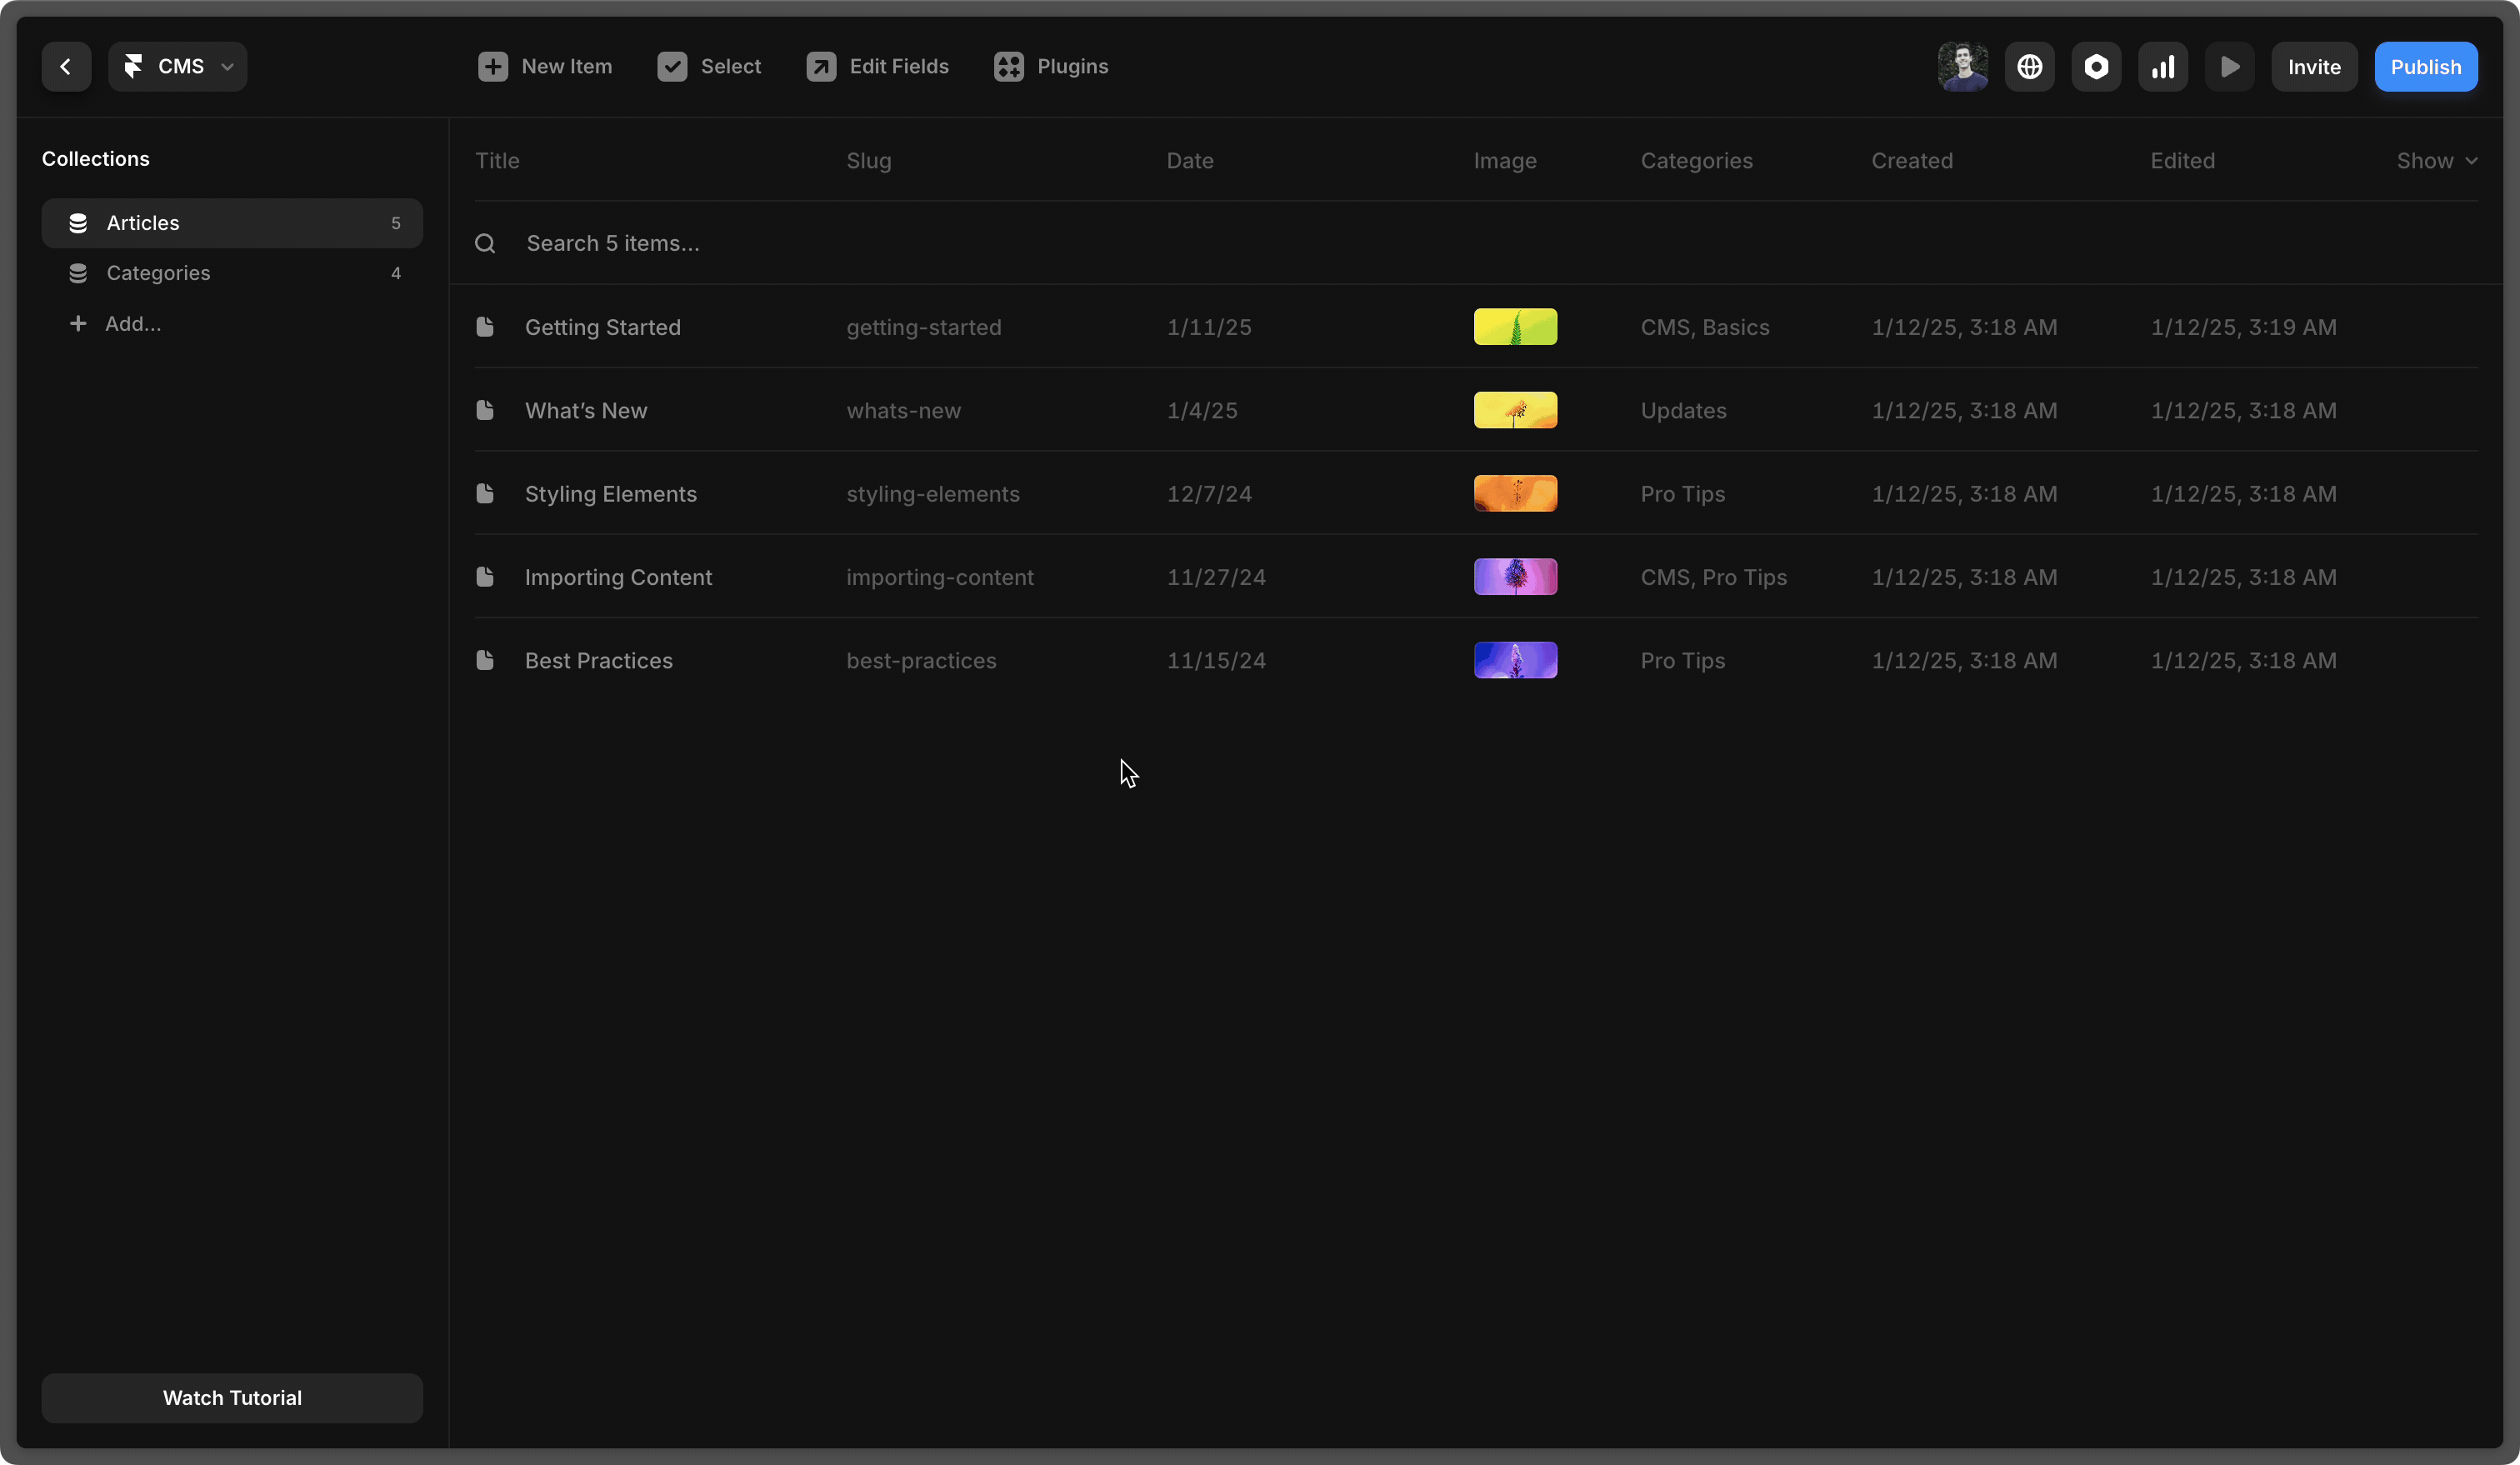Open the analytics bar chart icon
Screen dimensions: 2520x1465
click(2163, 67)
